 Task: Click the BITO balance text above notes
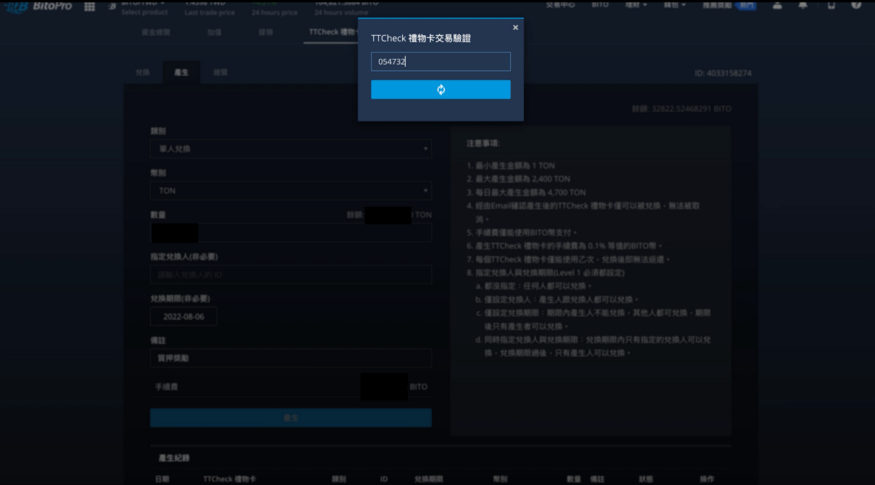(x=681, y=109)
